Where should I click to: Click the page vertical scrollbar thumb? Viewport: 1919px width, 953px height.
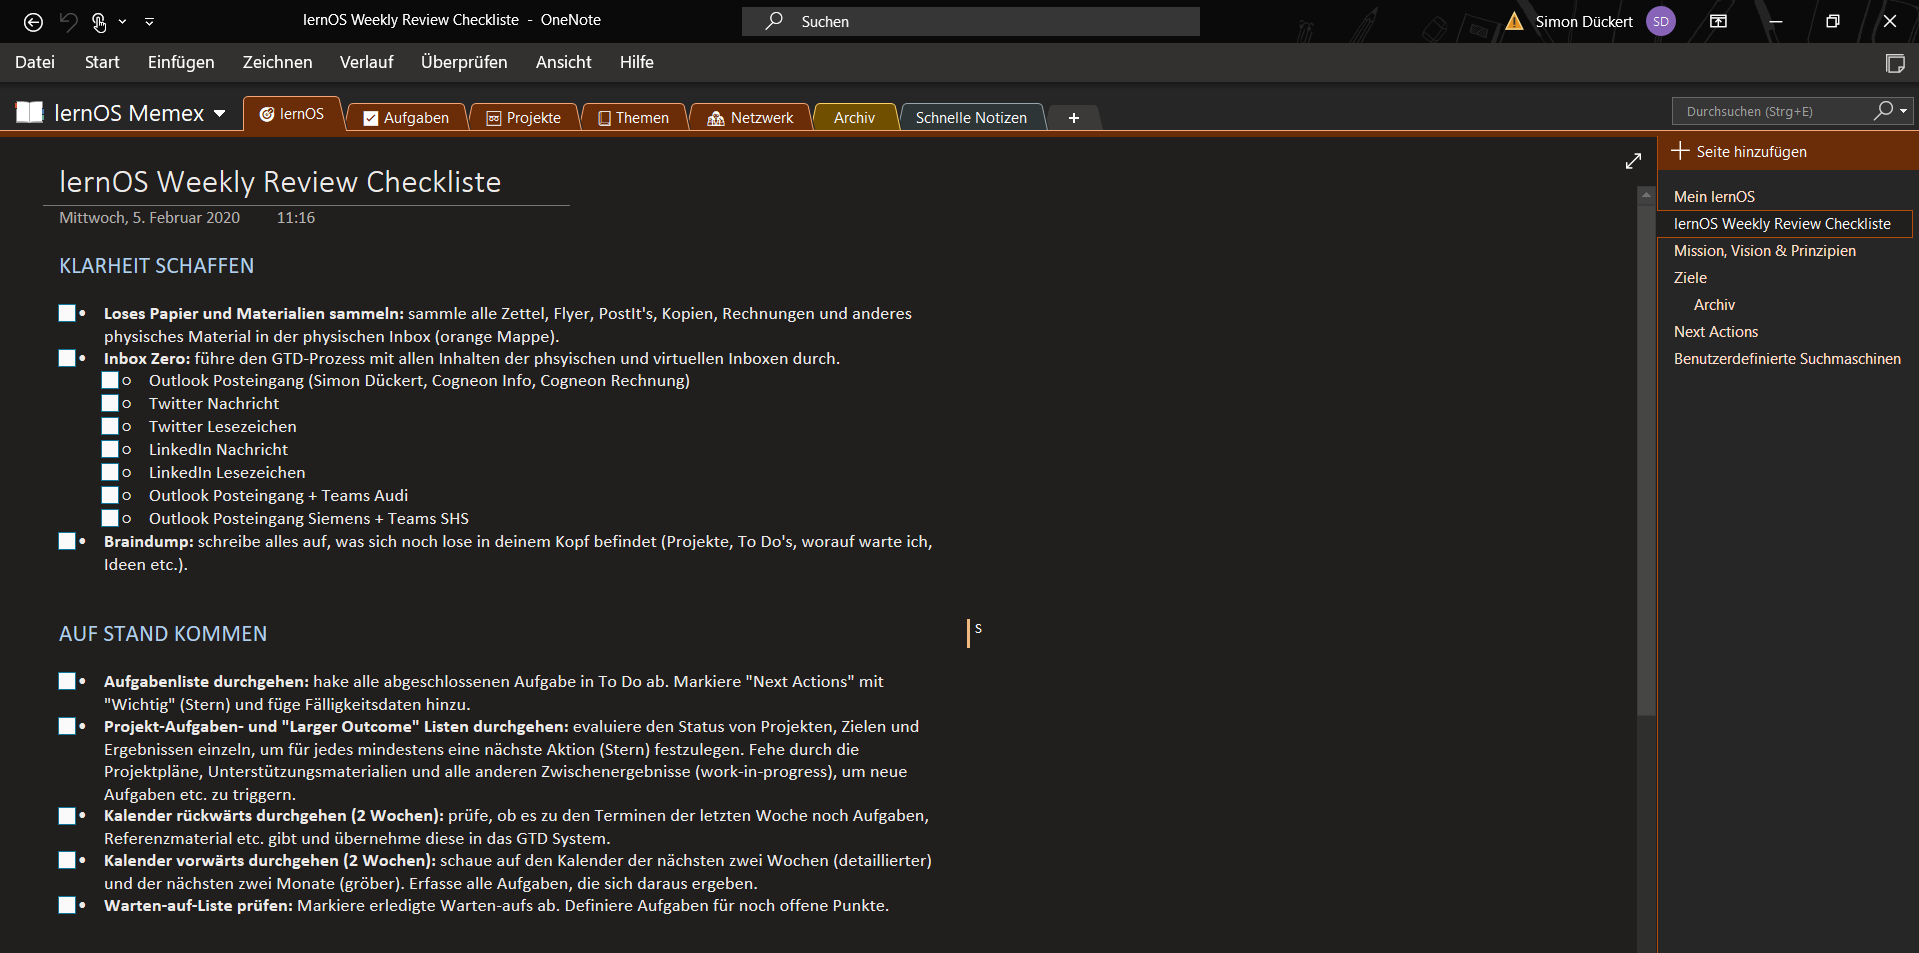[x=1646, y=460]
